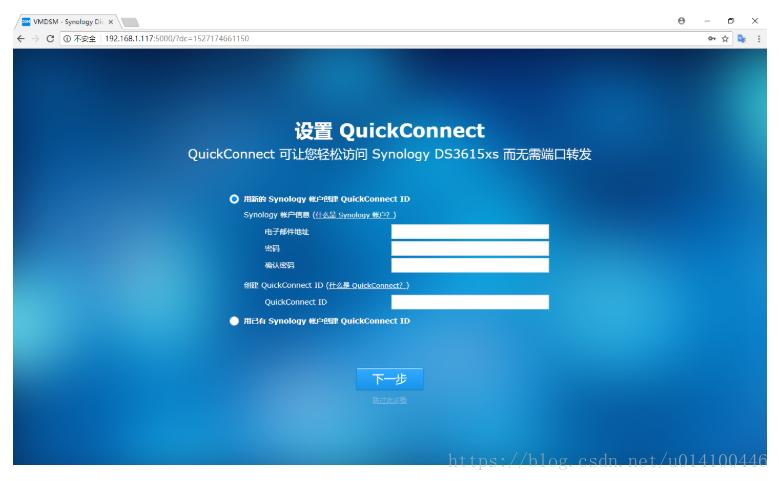779x481 pixels.
Task: Click the QuickConnect ID input field
Action: pyautogui.click(x=470, y=302)
